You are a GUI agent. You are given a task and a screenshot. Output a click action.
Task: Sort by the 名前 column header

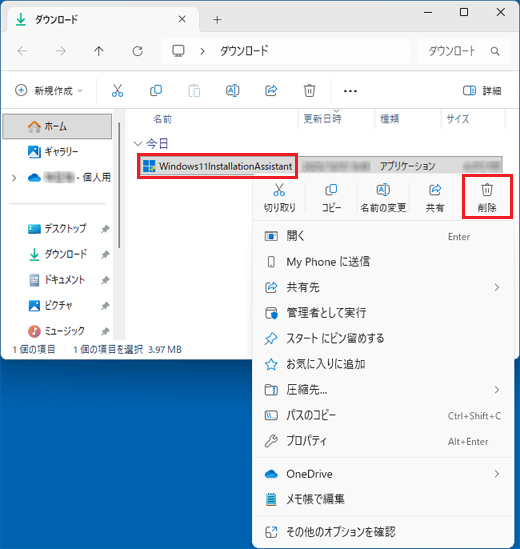pyautogui.click(x=162, y=119)
